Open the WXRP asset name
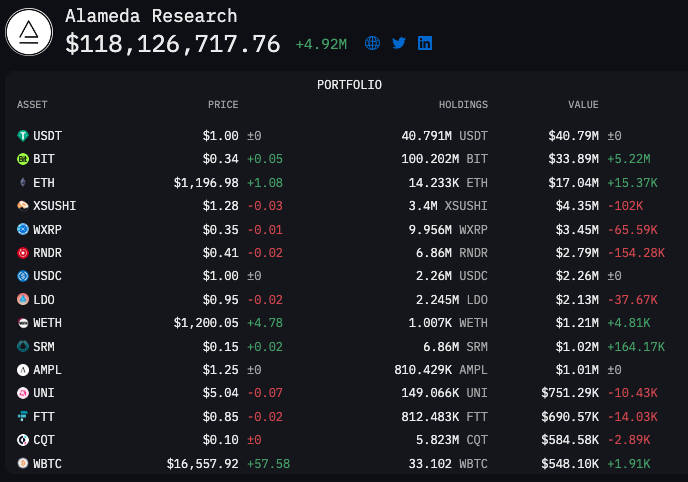 point(47,229)
